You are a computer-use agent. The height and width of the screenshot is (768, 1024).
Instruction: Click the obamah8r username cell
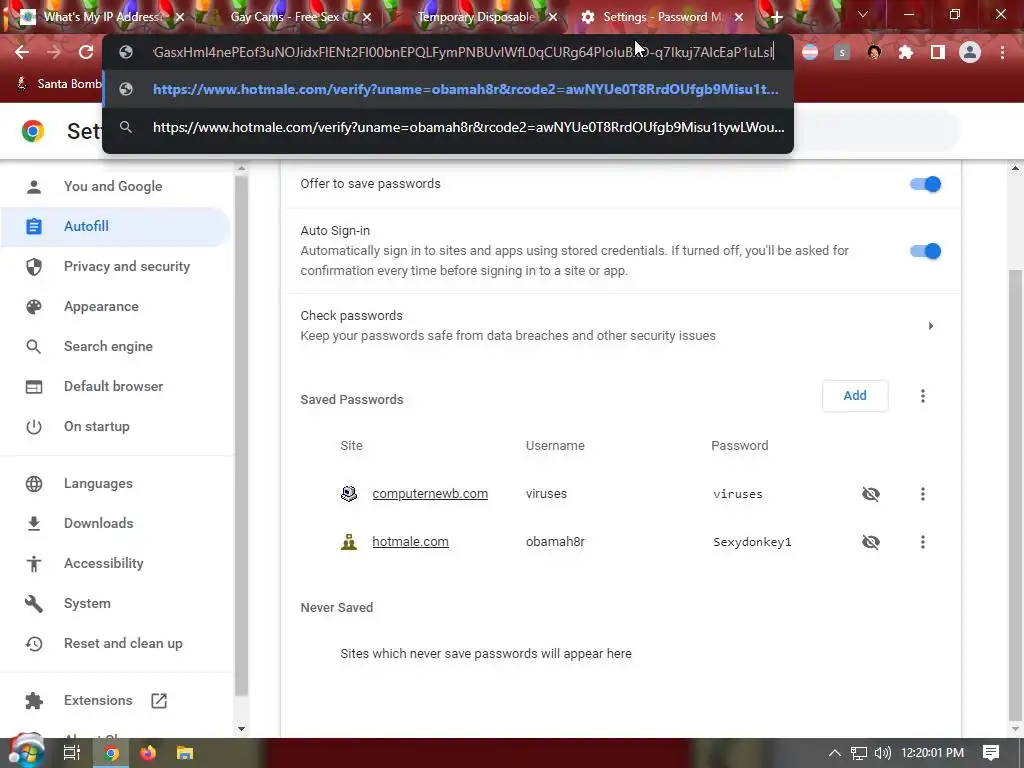[x=555, y=542]
